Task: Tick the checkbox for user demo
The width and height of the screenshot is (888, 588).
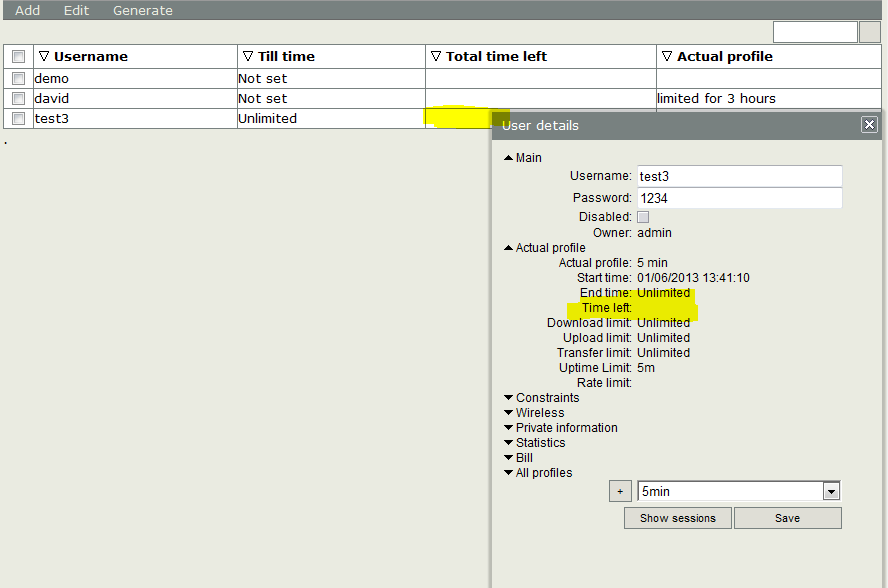Action: [x=19, y=79]
